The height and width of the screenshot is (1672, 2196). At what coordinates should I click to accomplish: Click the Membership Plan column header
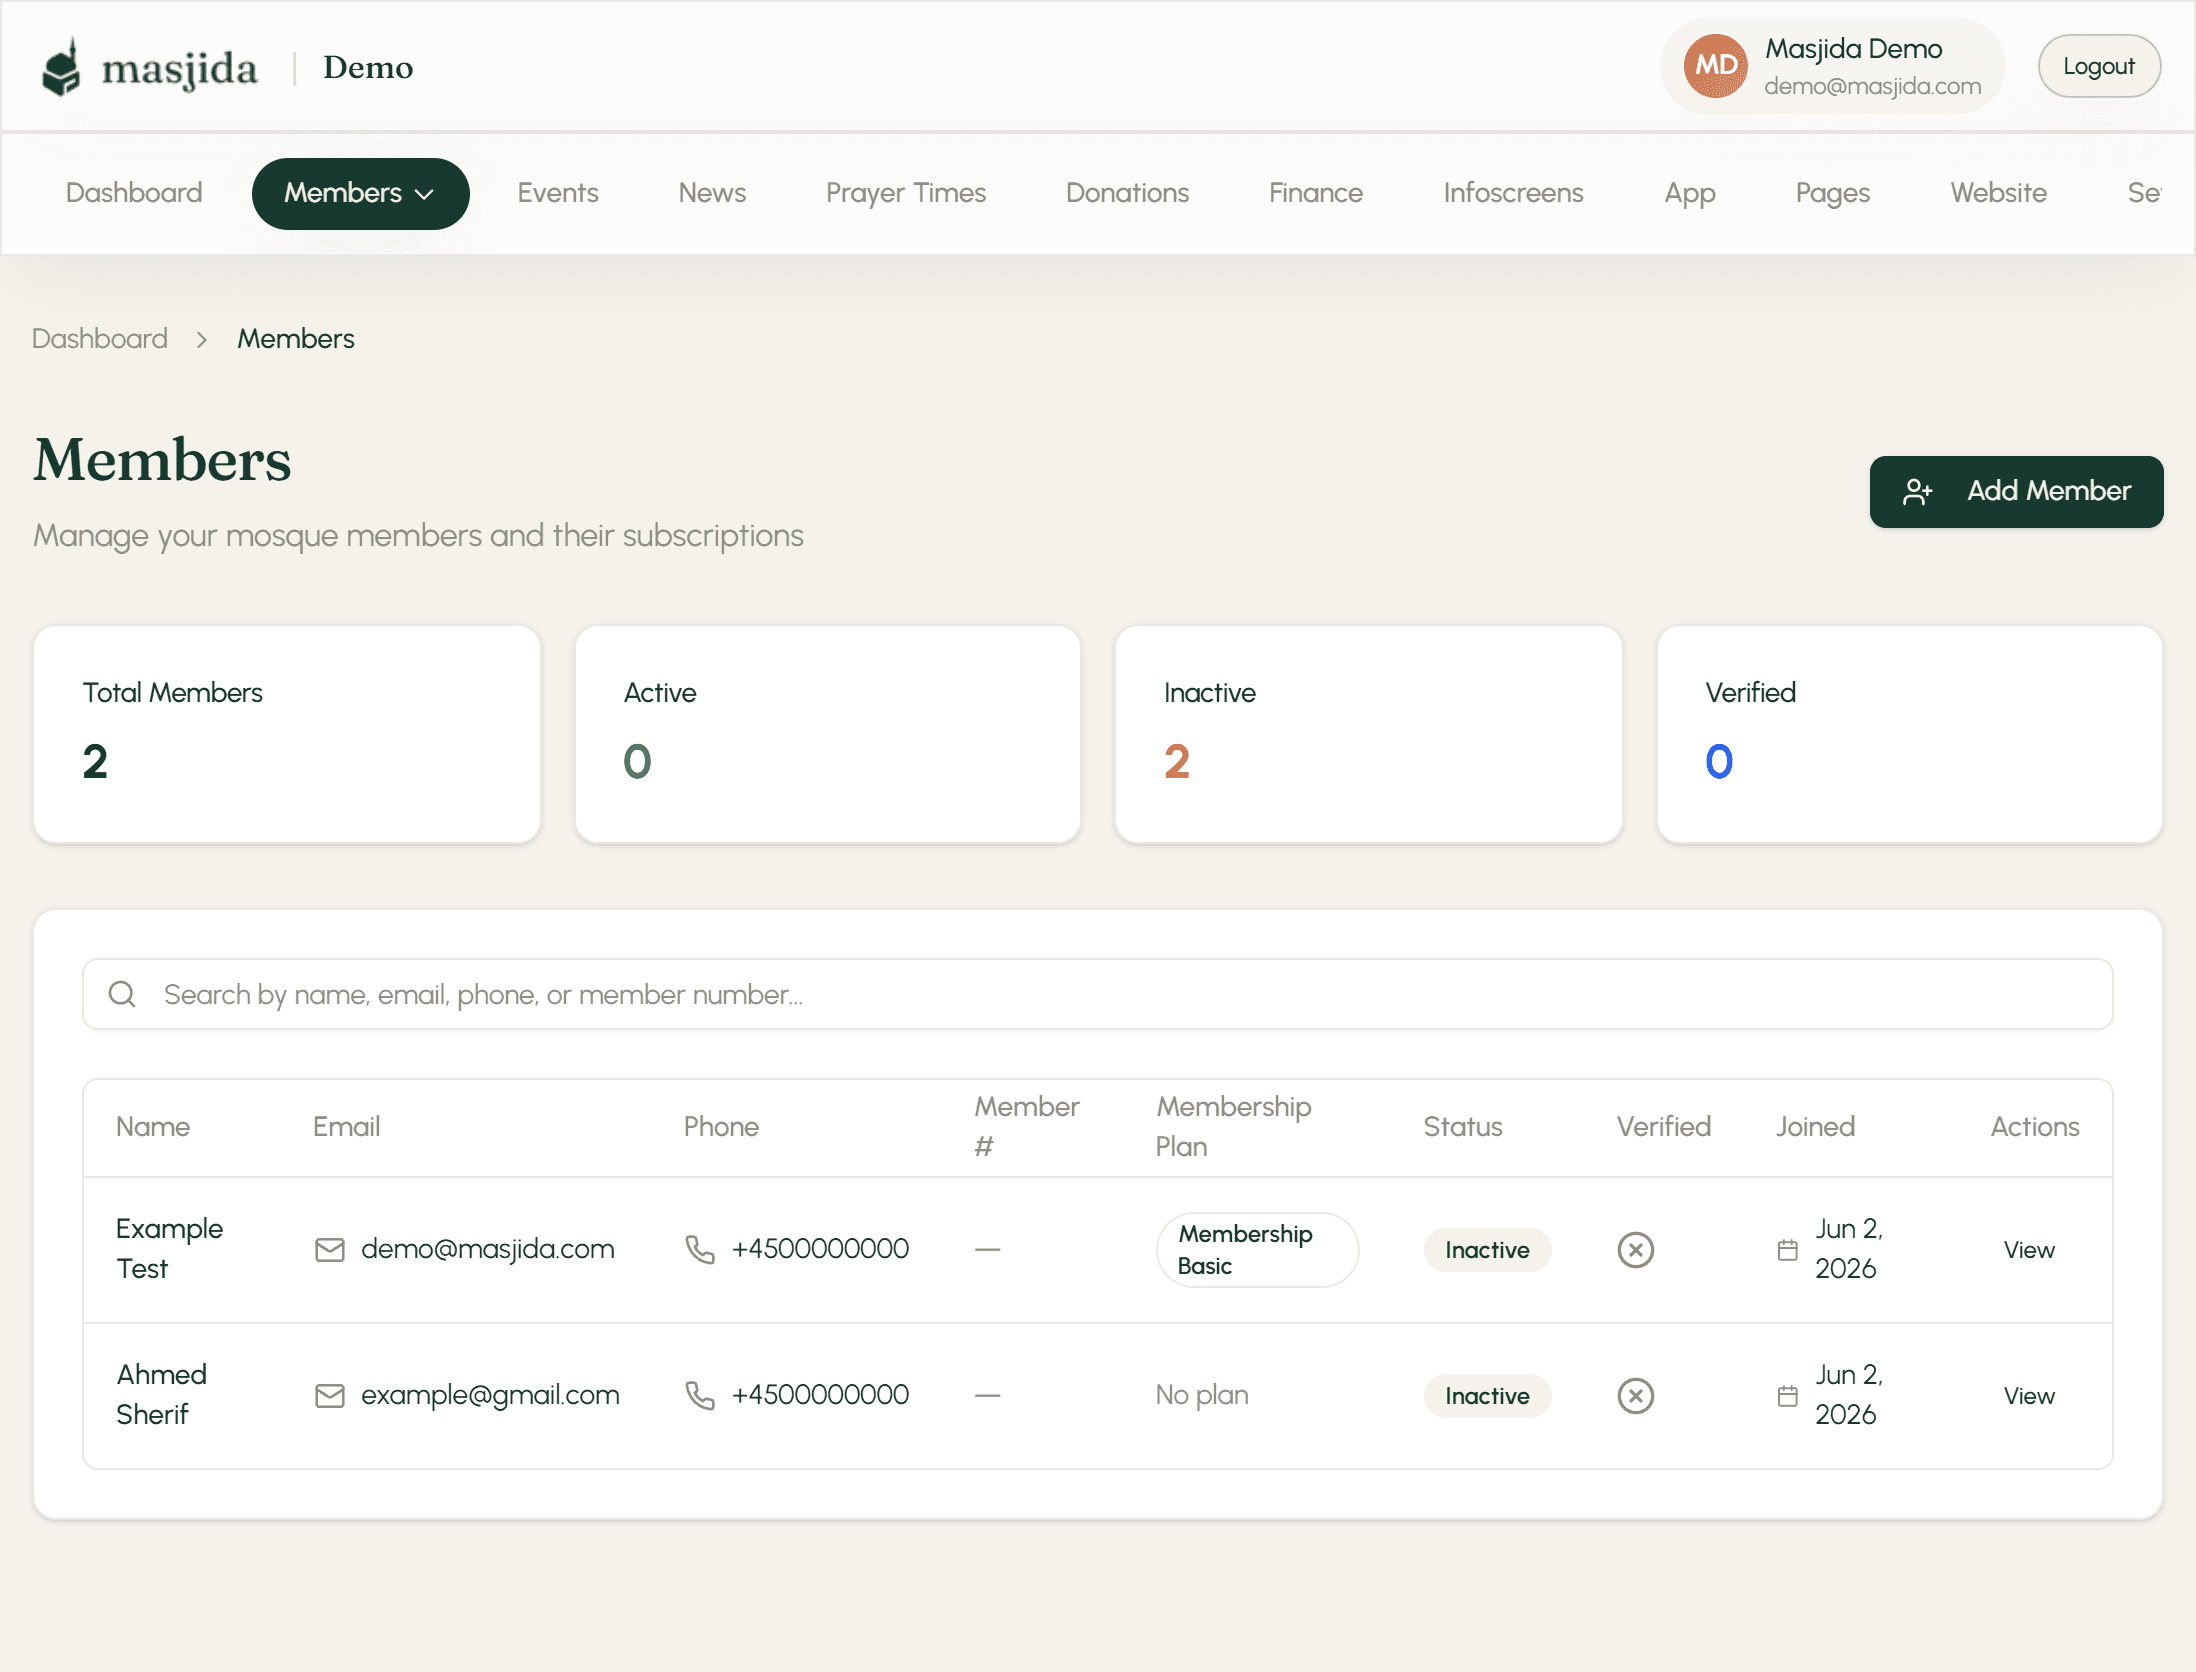click(1233, 1127)
